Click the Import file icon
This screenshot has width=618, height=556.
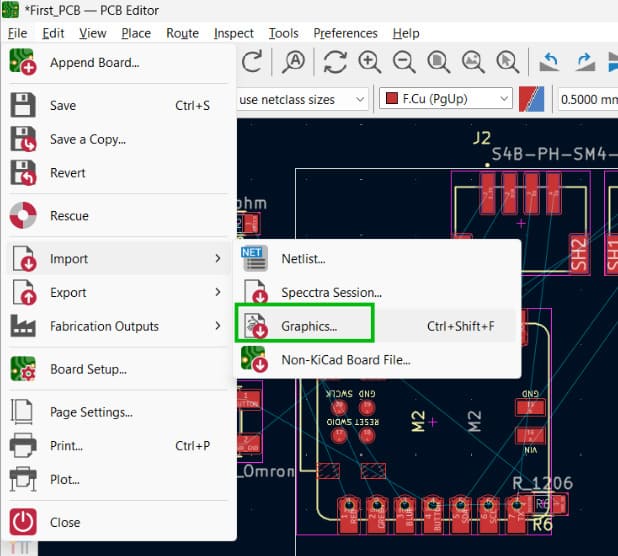[x=24, y=258]
